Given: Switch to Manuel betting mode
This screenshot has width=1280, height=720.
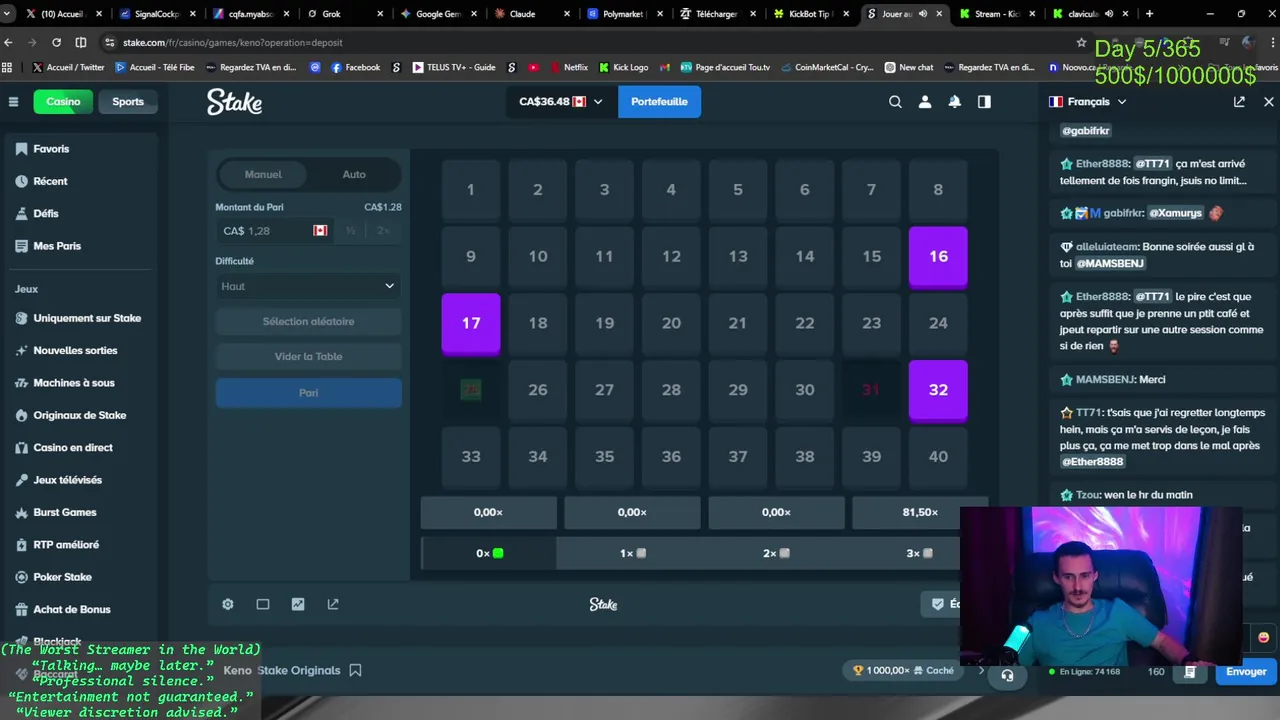Looking at the screenshot, I should [263, 174].
